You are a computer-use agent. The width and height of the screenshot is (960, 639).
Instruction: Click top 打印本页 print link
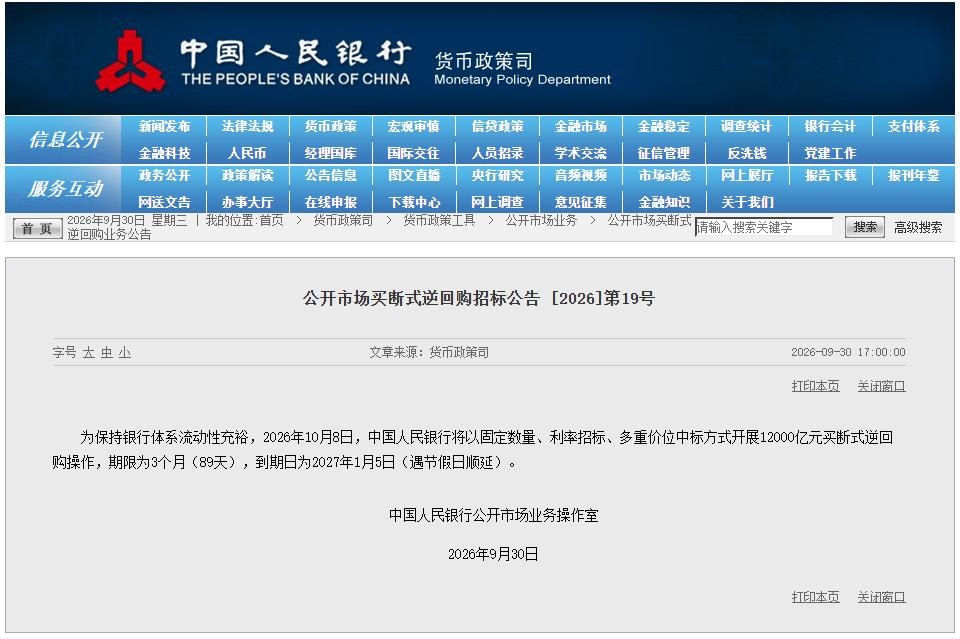tap(815, 386)
